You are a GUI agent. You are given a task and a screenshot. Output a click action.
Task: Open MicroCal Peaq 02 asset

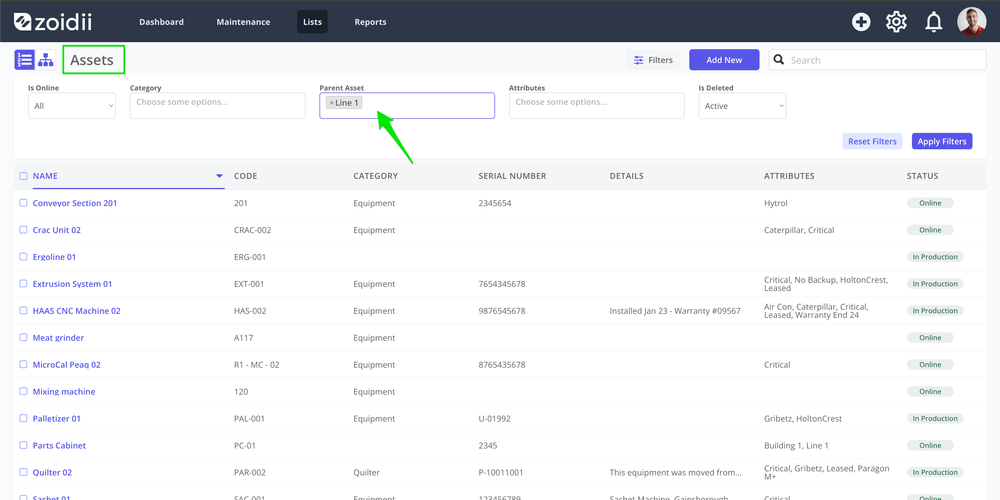coord(66,365)
